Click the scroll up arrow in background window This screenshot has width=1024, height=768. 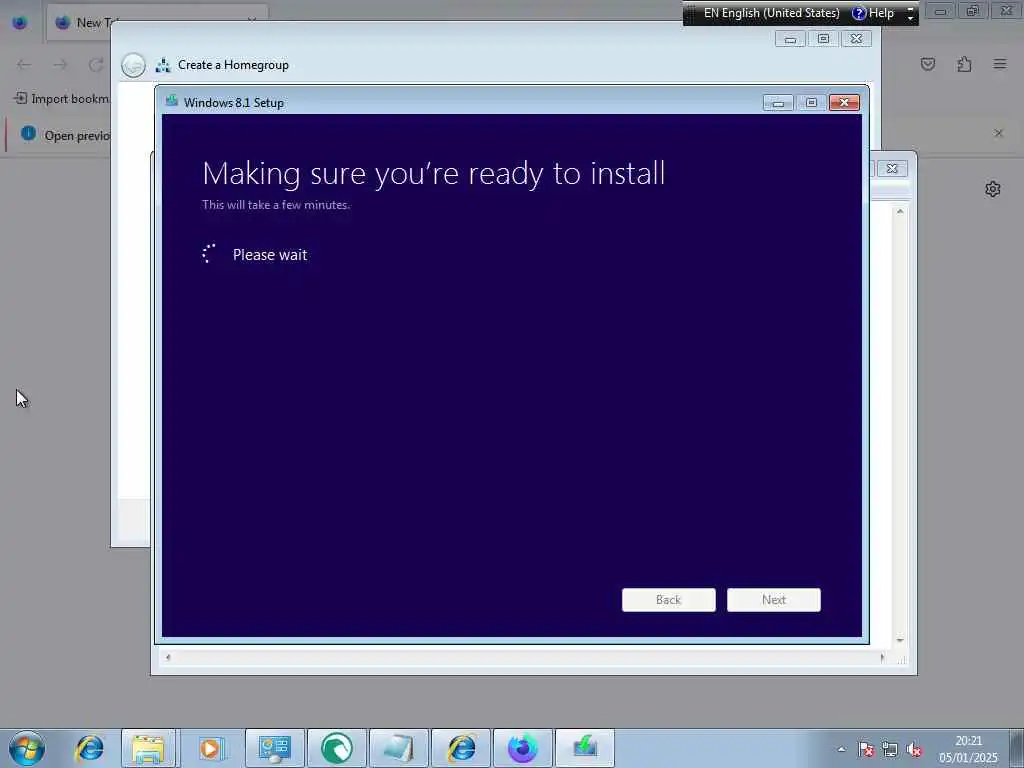click(x=900, y=212)
